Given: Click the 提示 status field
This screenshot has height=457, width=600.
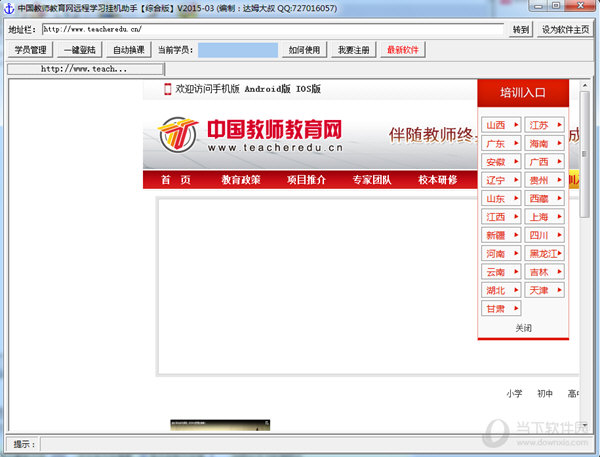Looking at the screenshot, I should coord(317,444).
